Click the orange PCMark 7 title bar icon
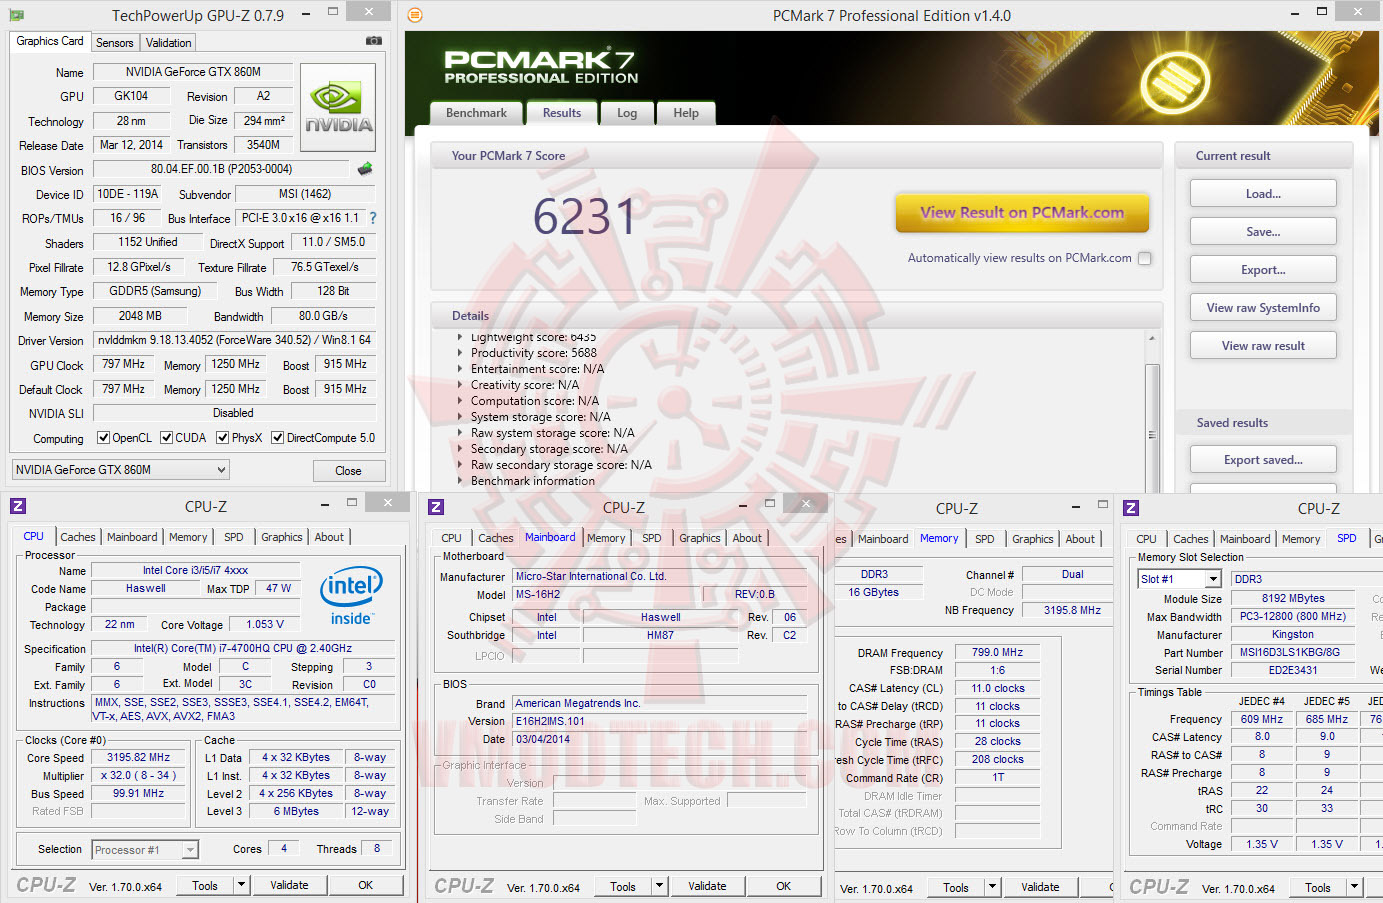Screen dimensions: 1383x903 point(415,15)
